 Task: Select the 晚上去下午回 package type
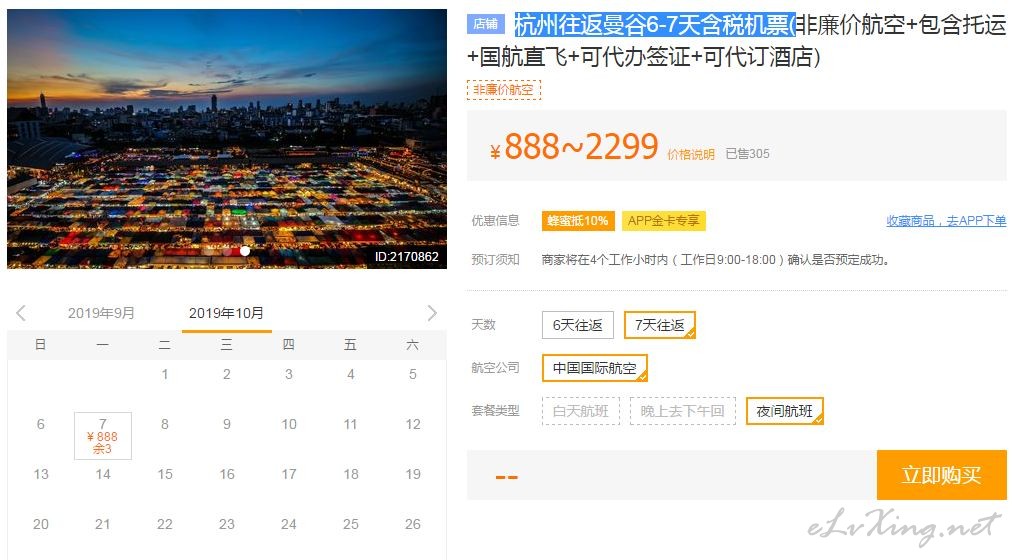pos(682,411)
